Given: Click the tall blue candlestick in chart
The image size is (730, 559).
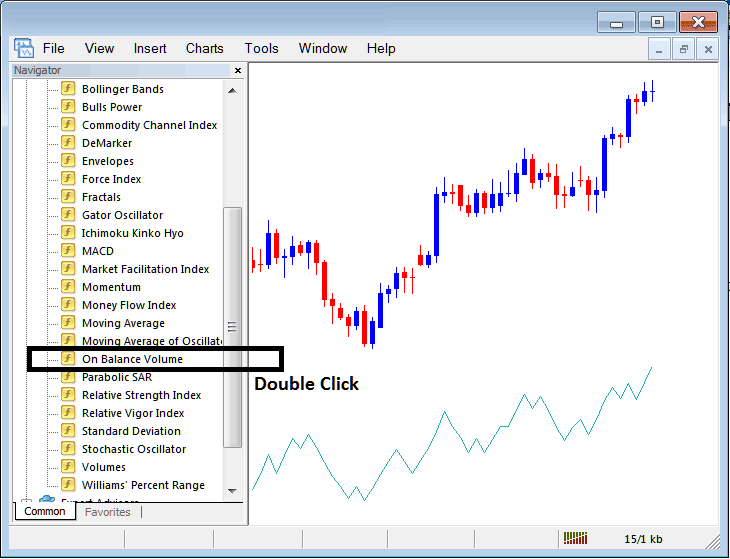Looking at the screenshot, I should [436, 225].
